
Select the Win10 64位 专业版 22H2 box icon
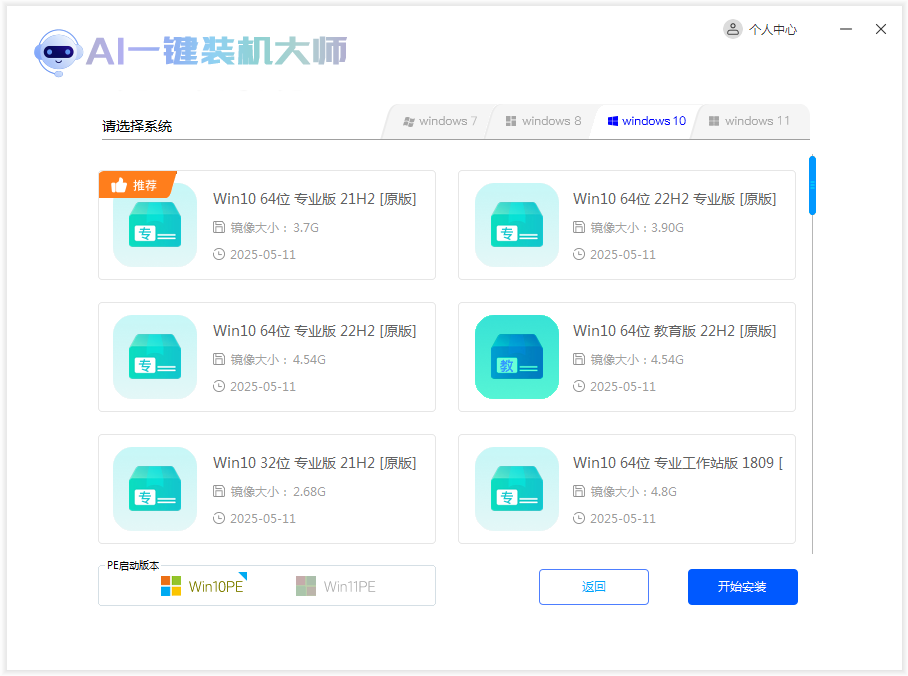click(155, 357)
